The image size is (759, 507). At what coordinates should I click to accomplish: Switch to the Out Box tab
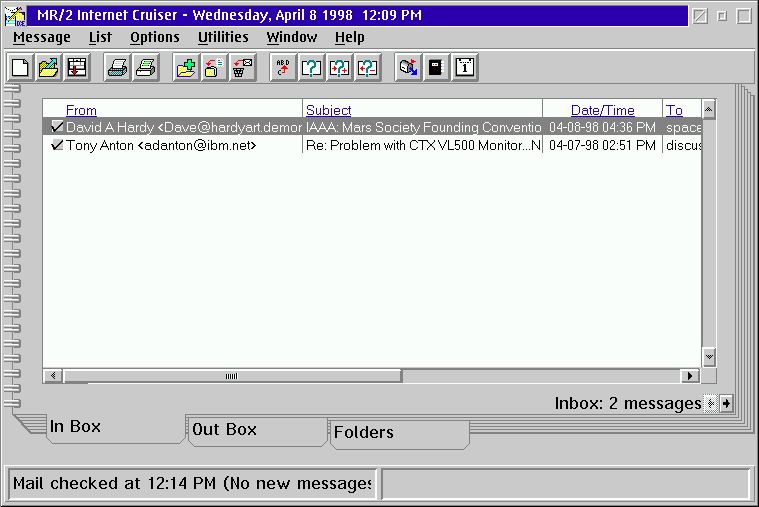[x=258, y=430]
